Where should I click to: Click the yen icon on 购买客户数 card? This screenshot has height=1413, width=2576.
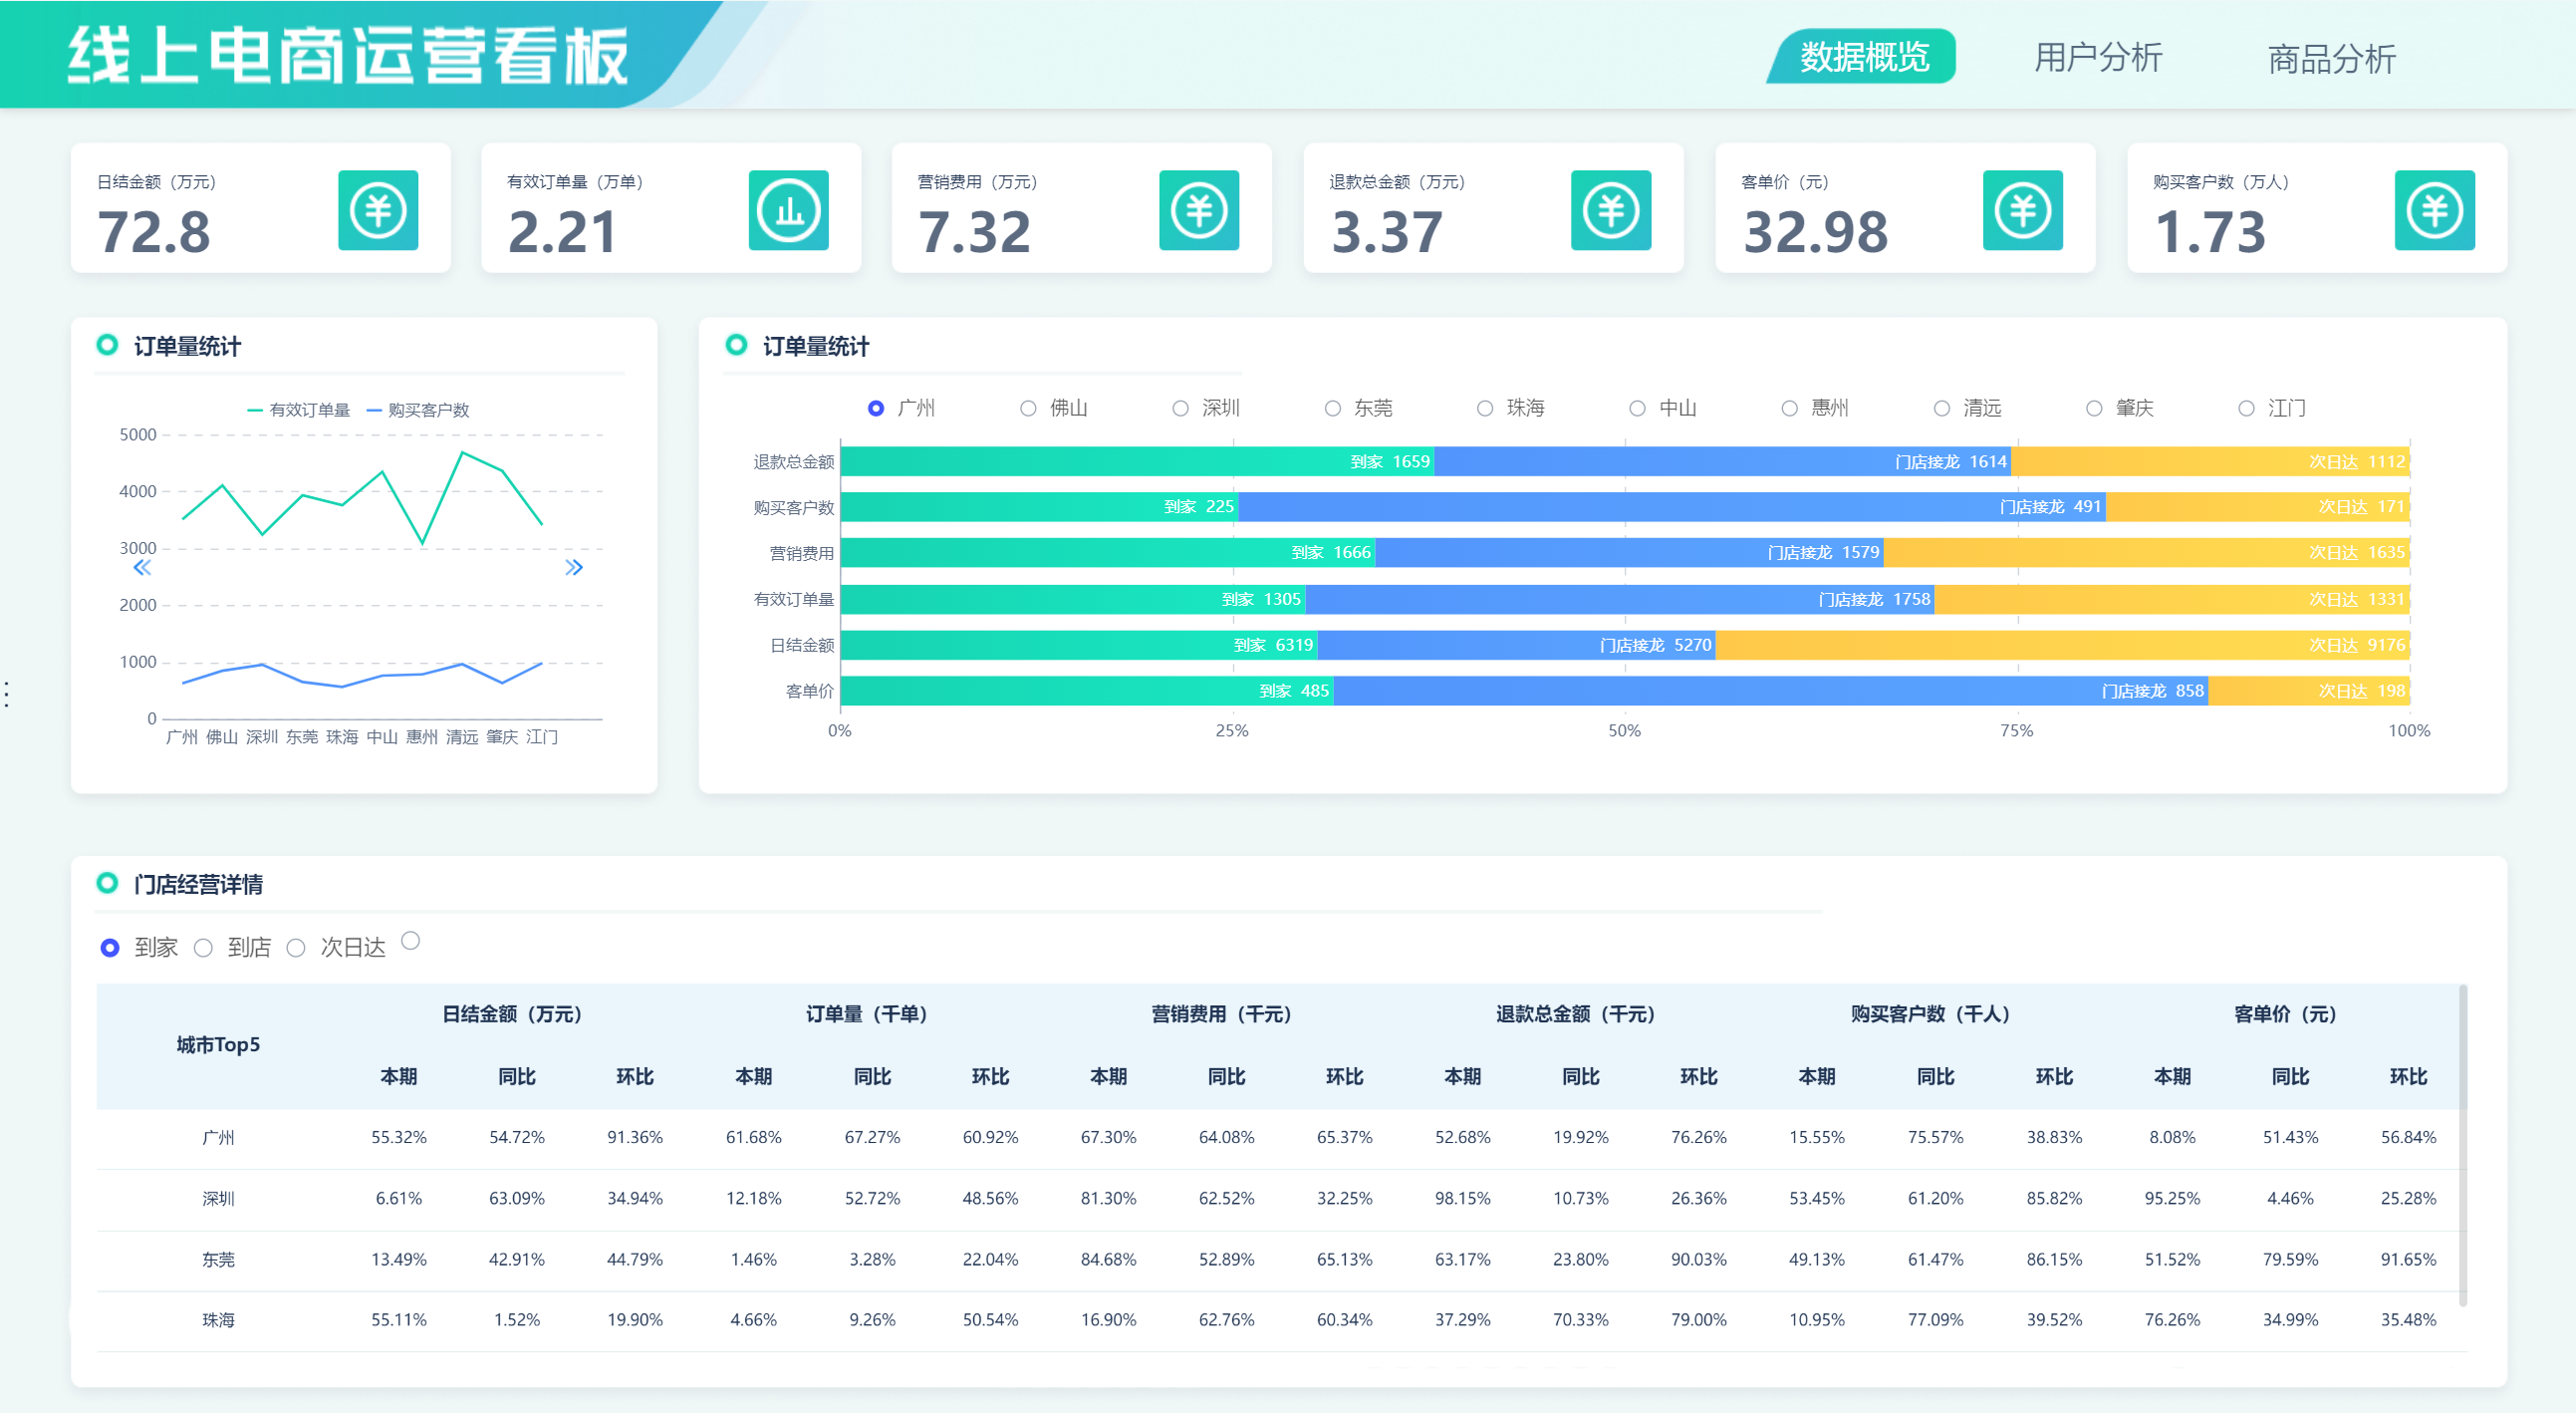2434,210
